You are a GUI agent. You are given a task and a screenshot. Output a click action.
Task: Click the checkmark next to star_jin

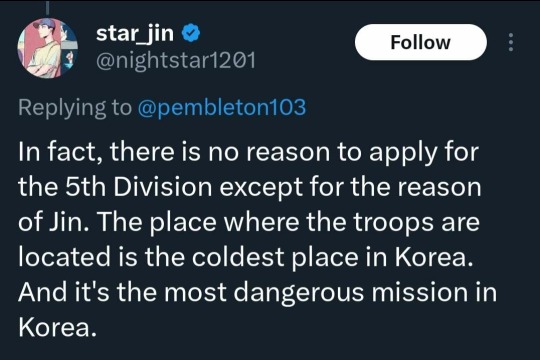point(191,33)
